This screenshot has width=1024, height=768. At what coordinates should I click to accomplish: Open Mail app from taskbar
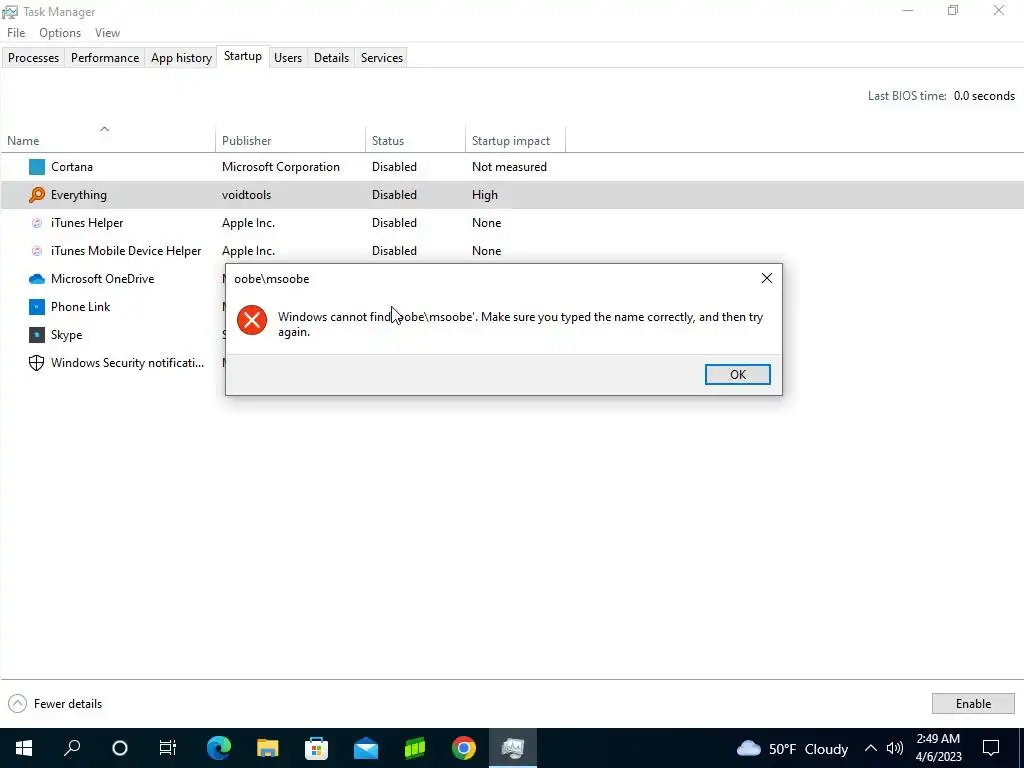click(366, 748)
